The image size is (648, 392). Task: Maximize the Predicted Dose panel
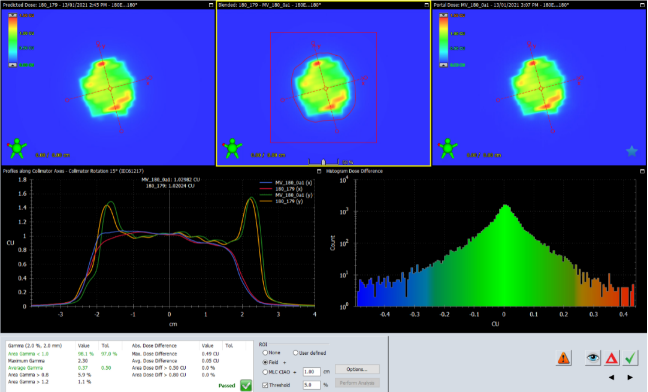coord(211,5)
